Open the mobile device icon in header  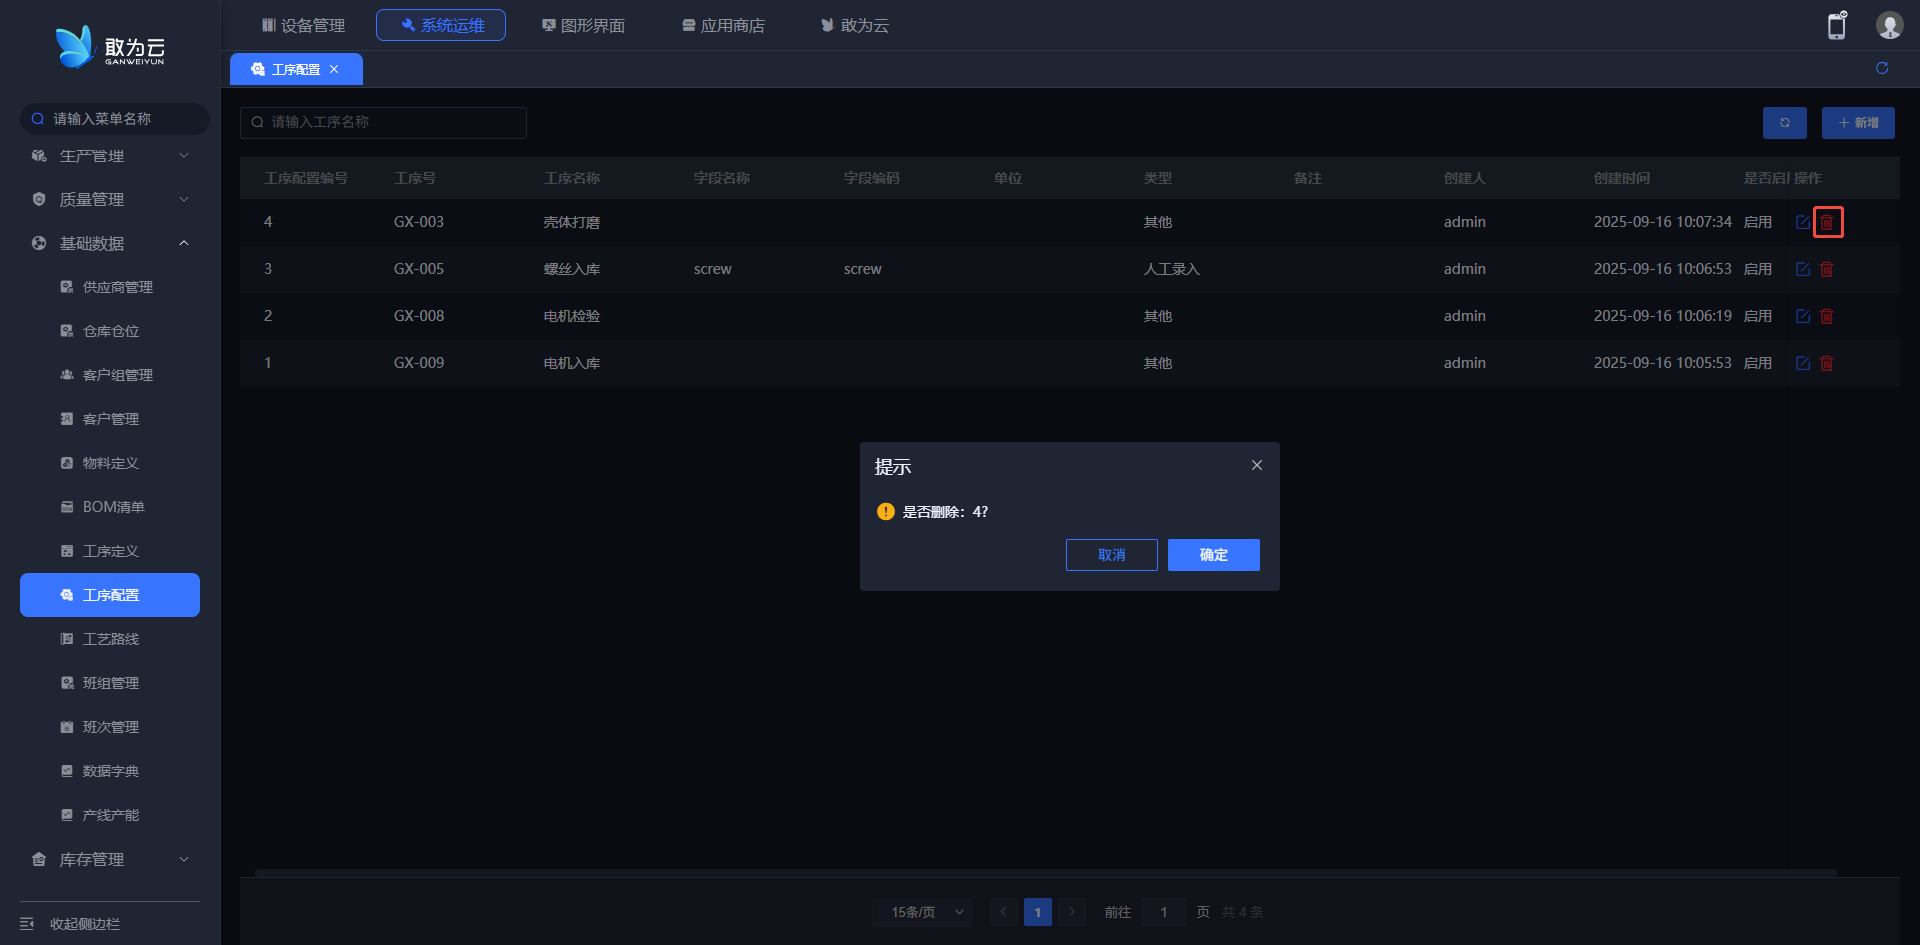pyautogui.click(x=1836, y=26)
